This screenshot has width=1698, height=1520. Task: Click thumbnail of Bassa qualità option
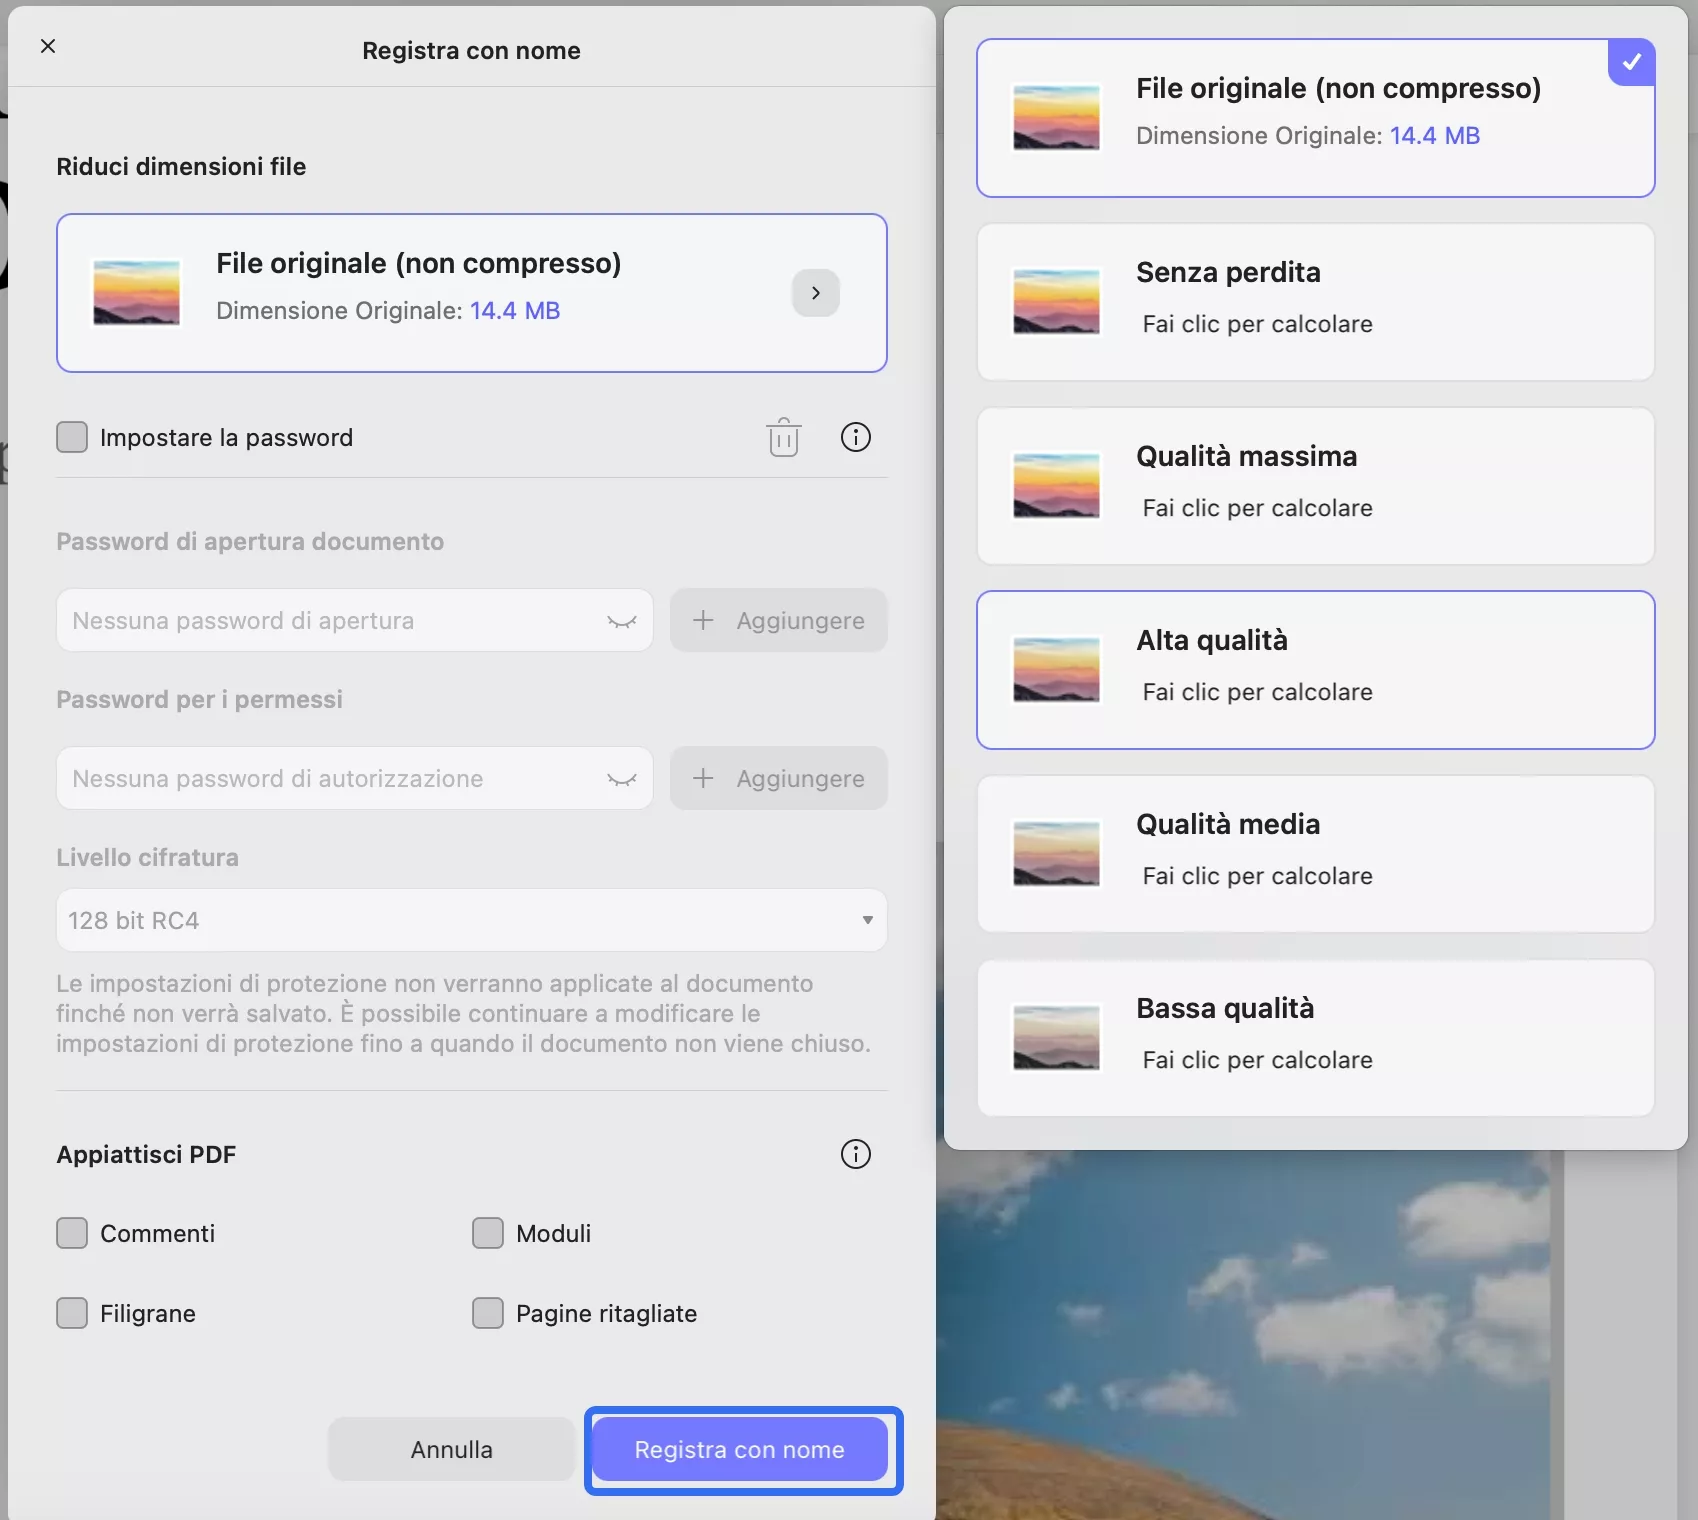pos(1056,1038)
